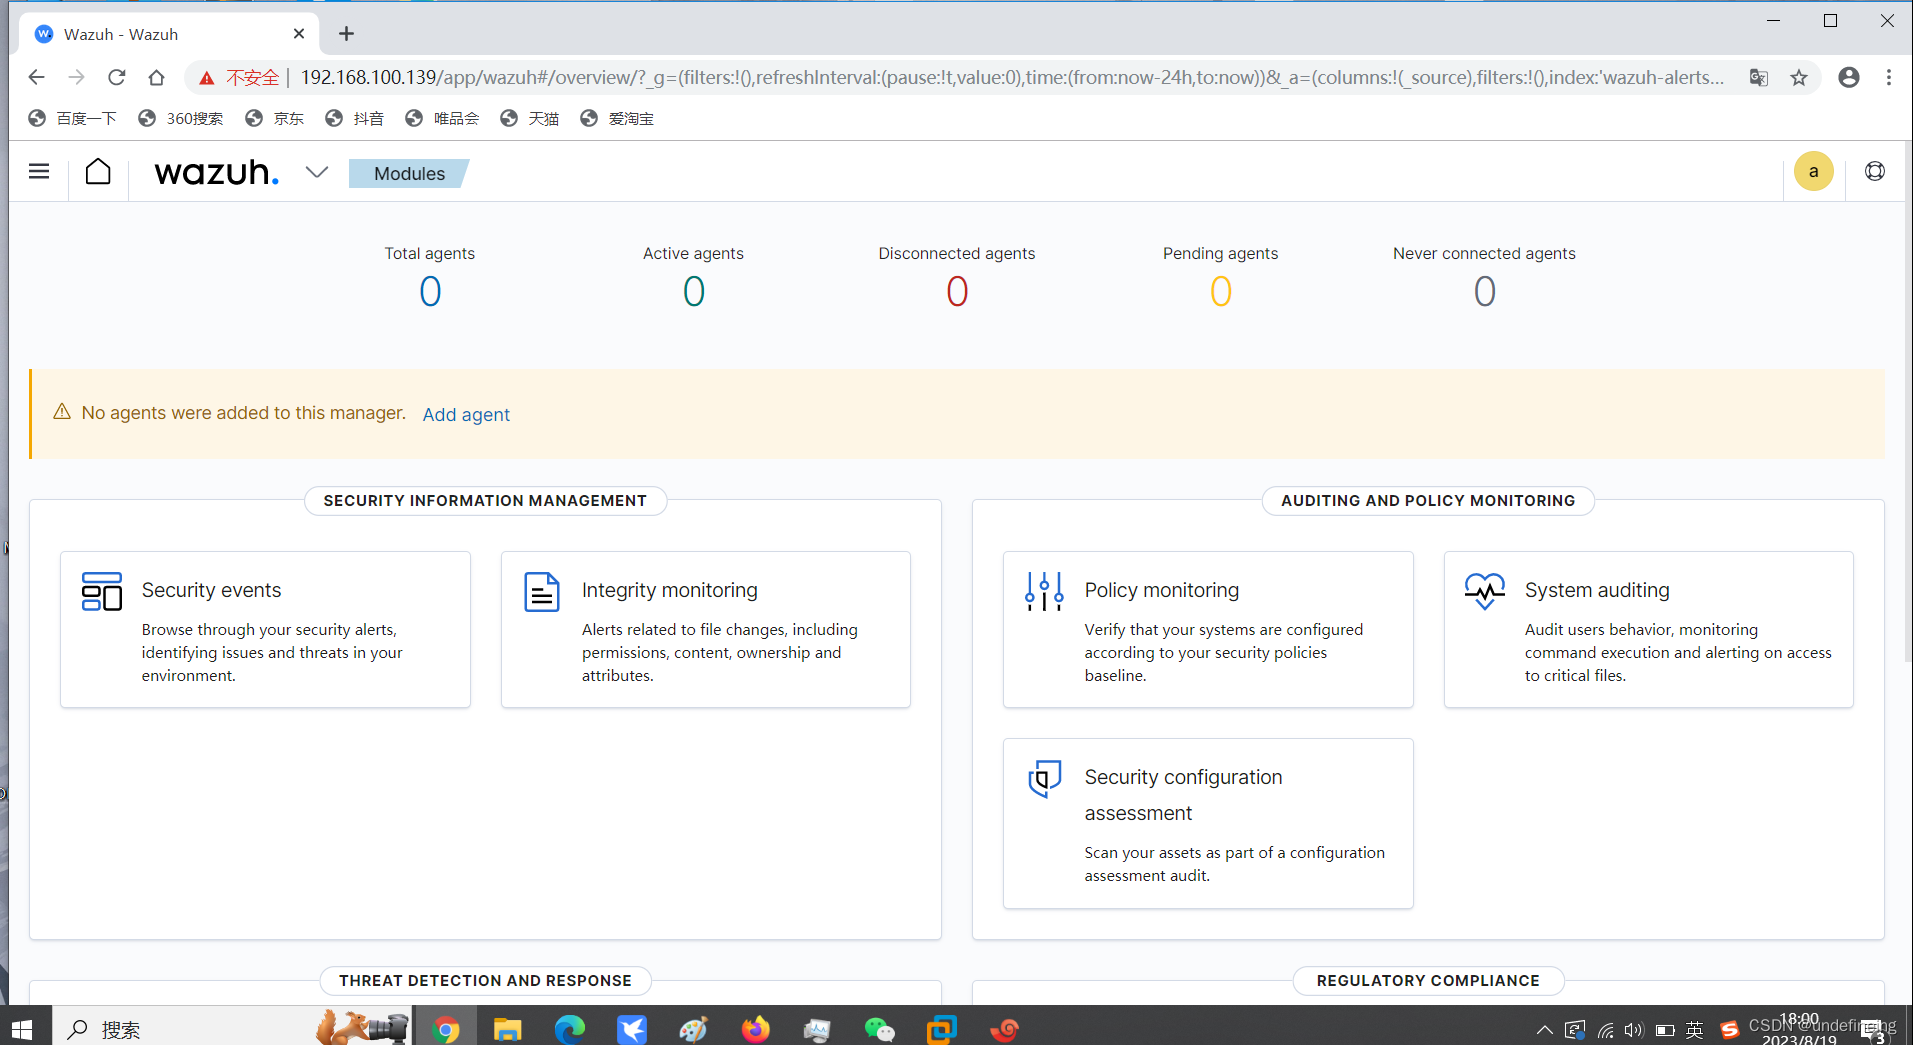1913x1045 pixels.
Task: Open Microsoft Edge from the taskbar
Action: tap(570, 1028)
